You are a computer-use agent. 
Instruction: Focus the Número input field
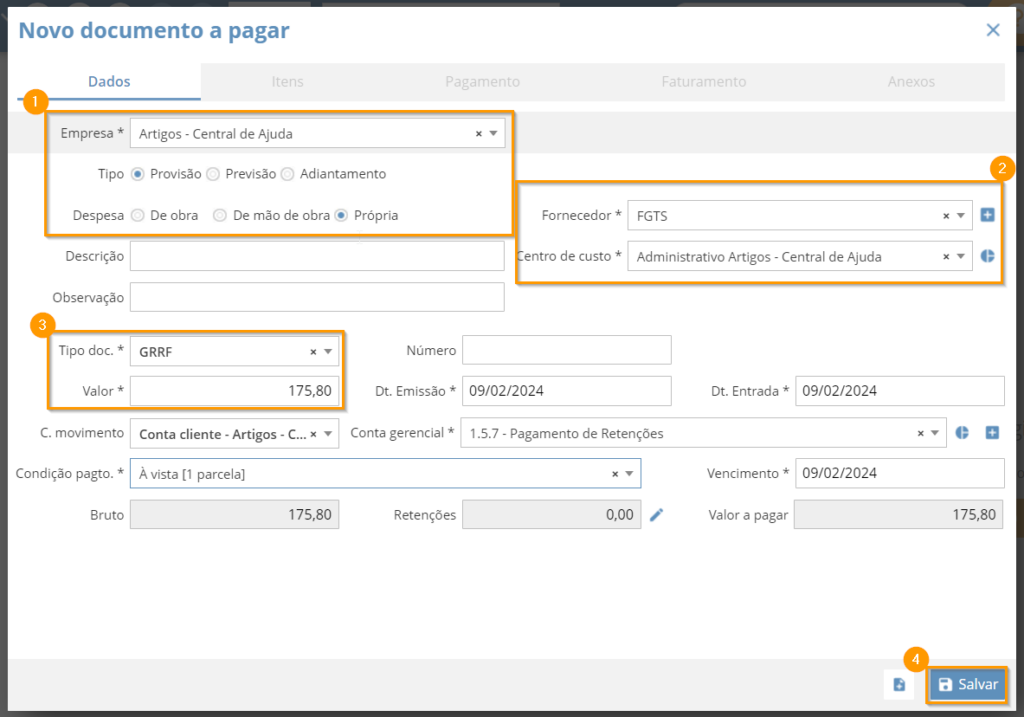pyautogui.click(x=566, y=350)
